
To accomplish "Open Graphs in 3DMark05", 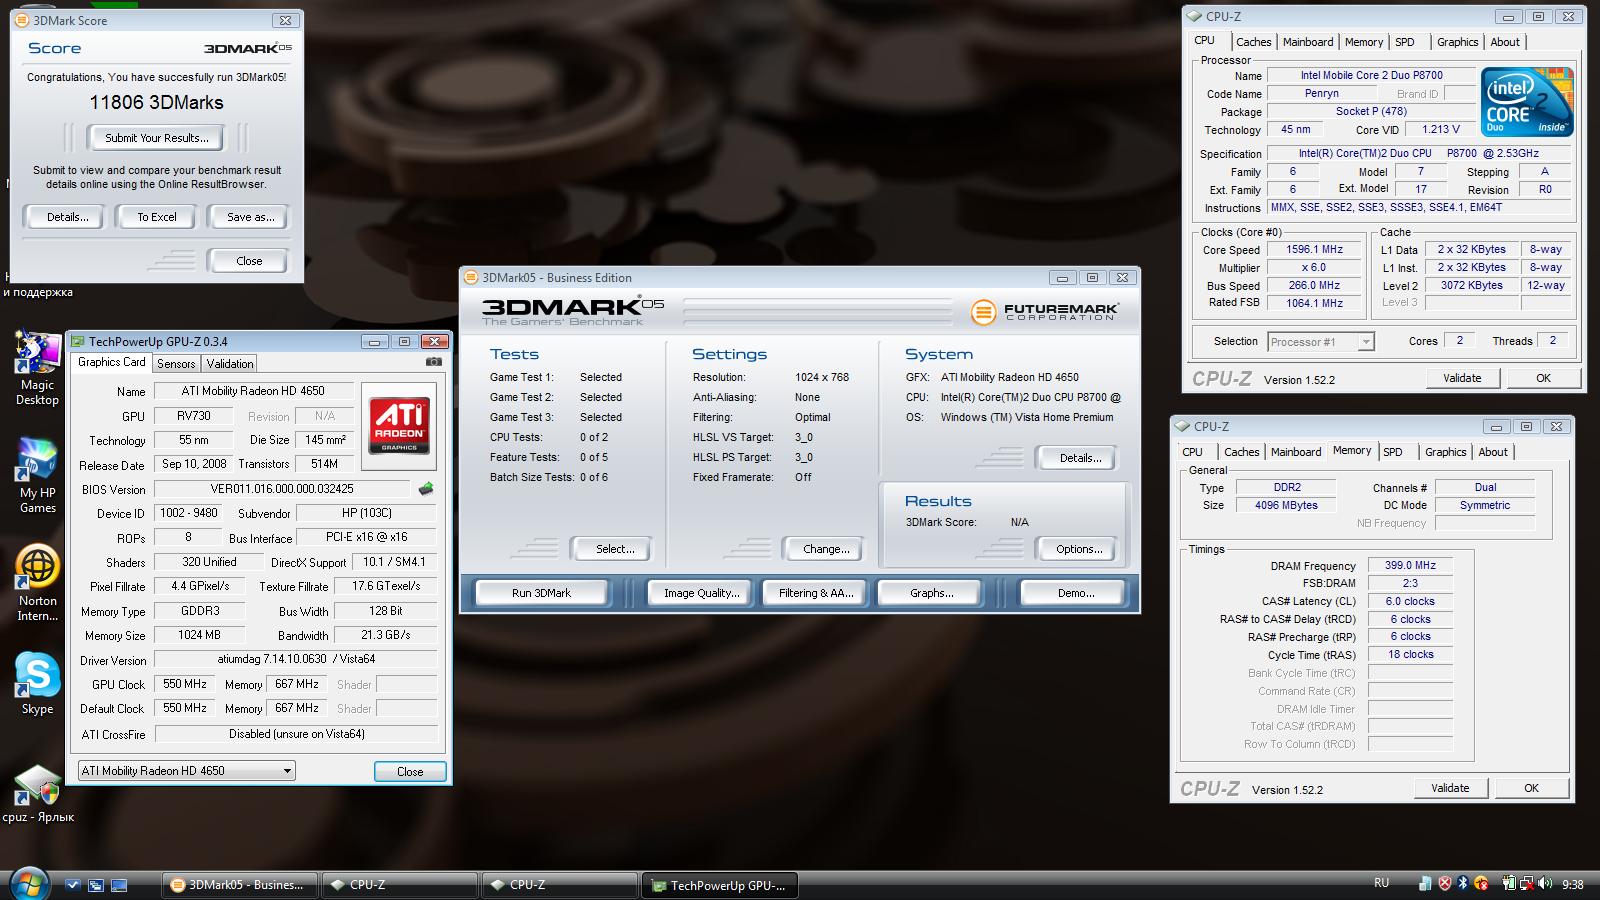I will tap(931, 593).
